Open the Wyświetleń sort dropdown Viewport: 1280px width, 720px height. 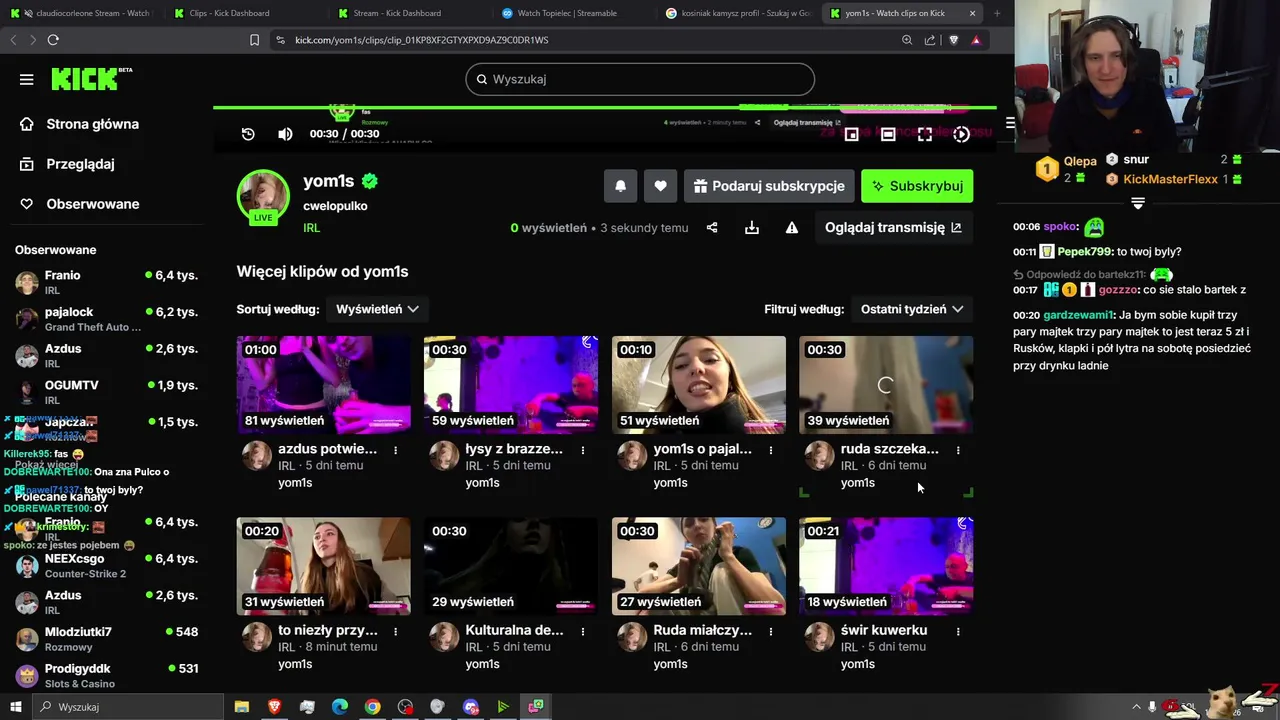(x=377, y=309)
